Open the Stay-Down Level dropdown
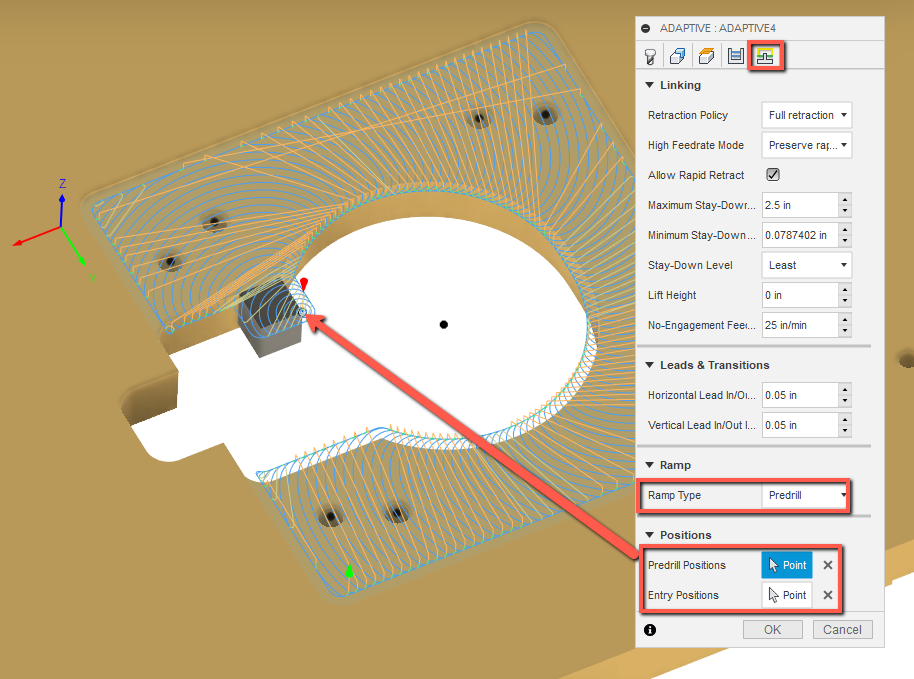Screen dimensions: 914x679 click(806, 265)
